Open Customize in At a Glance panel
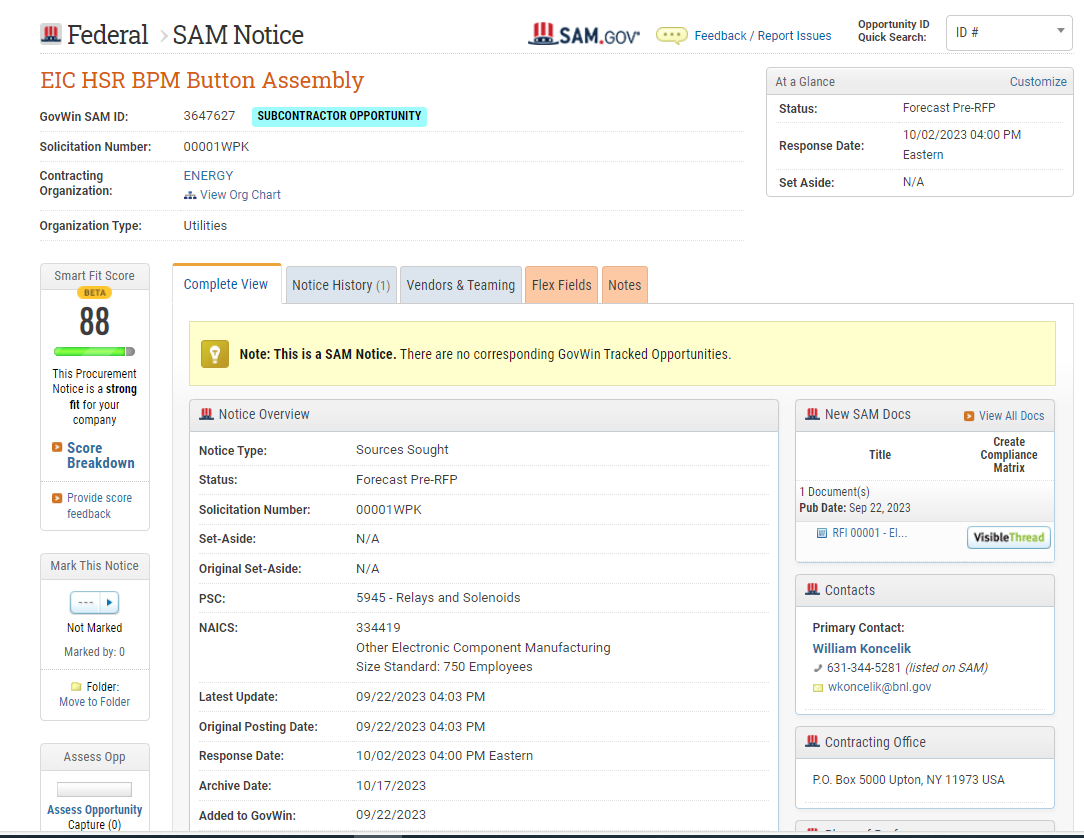This screenshot has width=1084, height=838. click(x=1037, y=82)
